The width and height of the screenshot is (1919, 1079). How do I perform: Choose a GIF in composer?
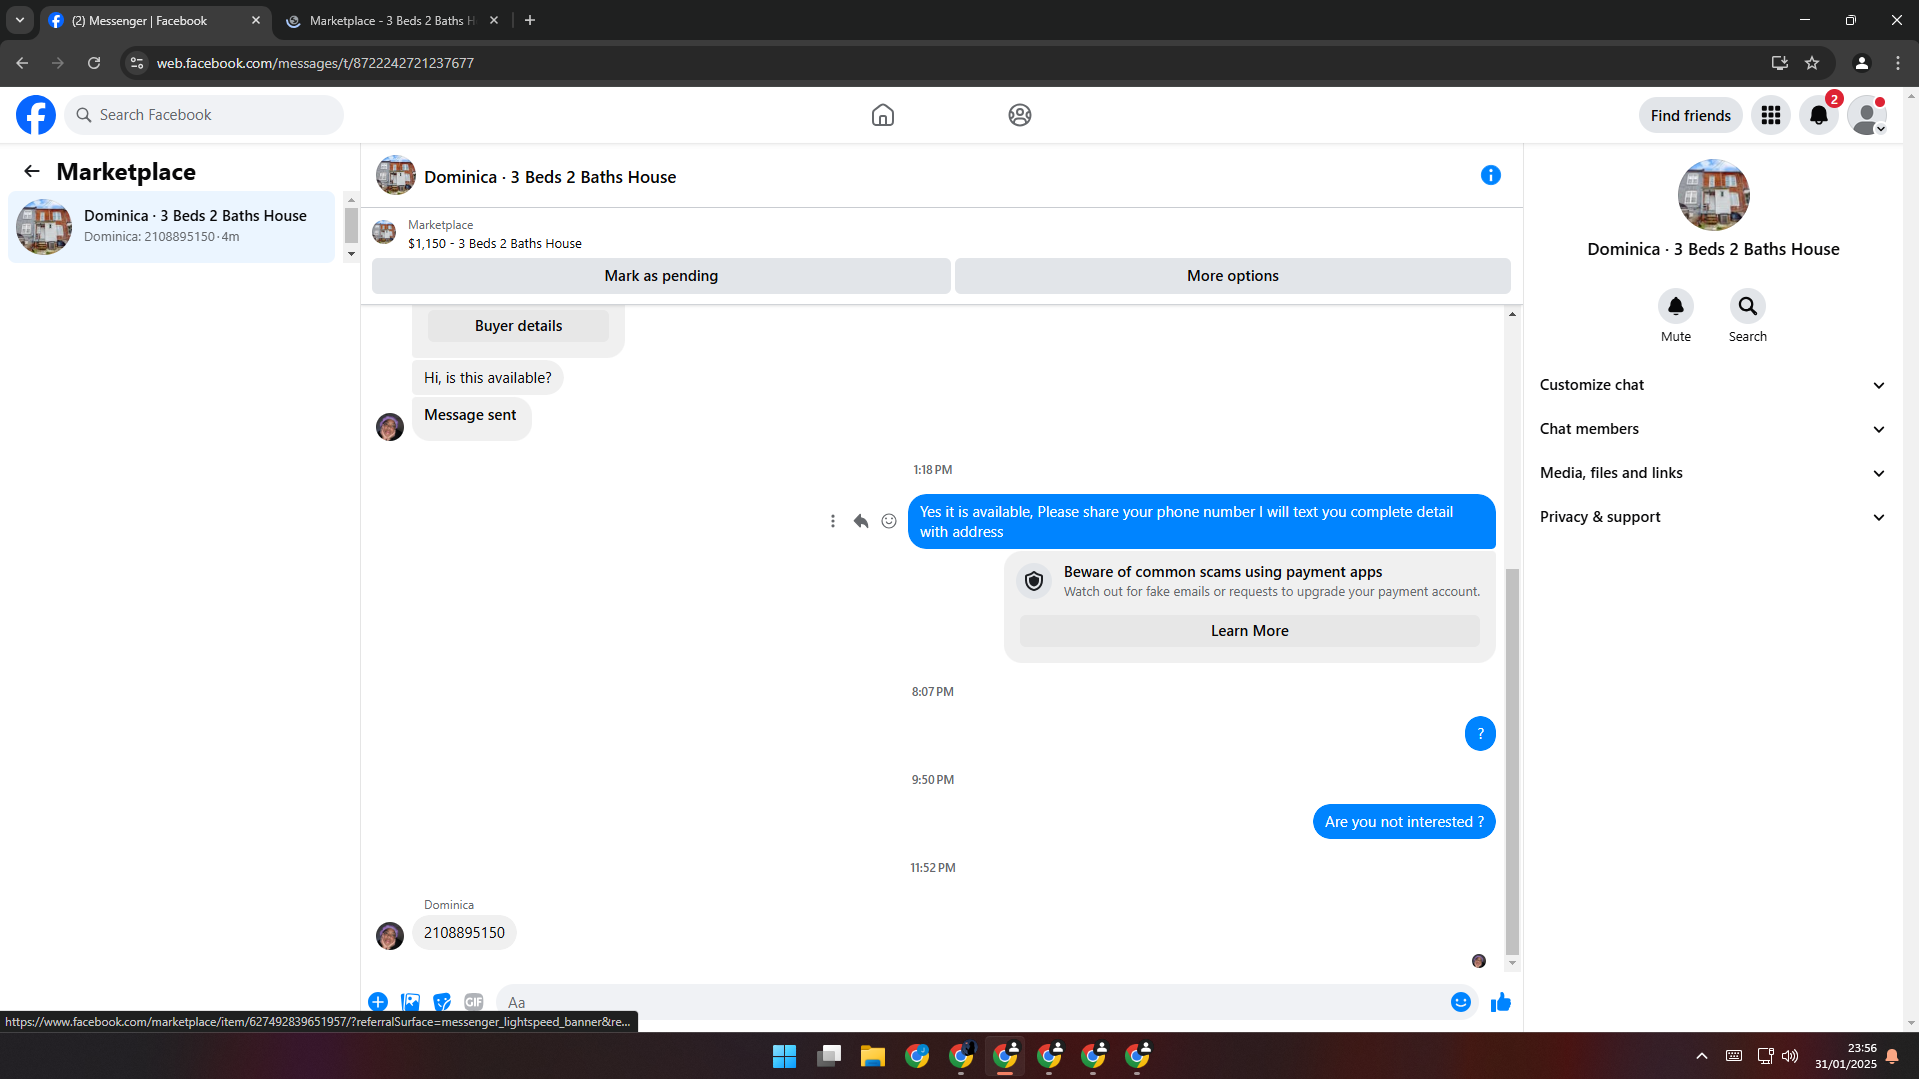[x=474, y=1002]
